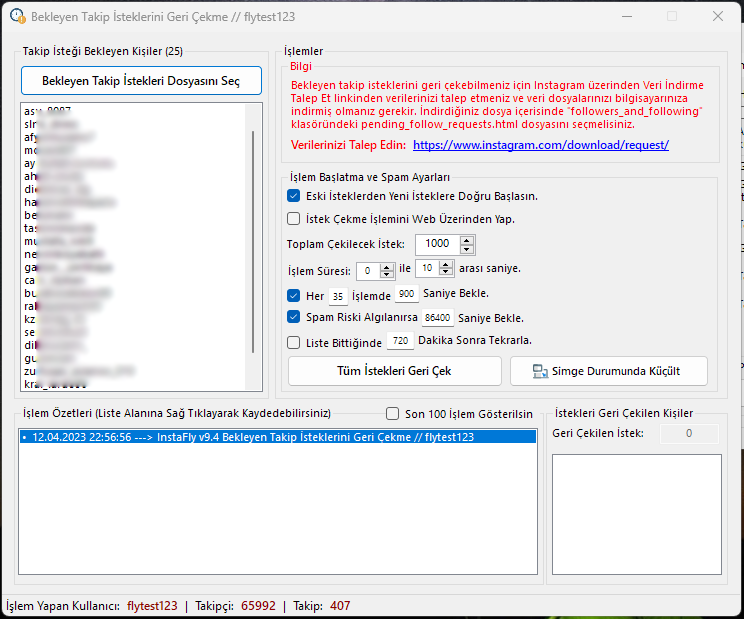Click Tüm İstekleri Geri Çek button
The height and width of the screenshot is (619, 744).
pyautogui.click(x=395, y=371)
